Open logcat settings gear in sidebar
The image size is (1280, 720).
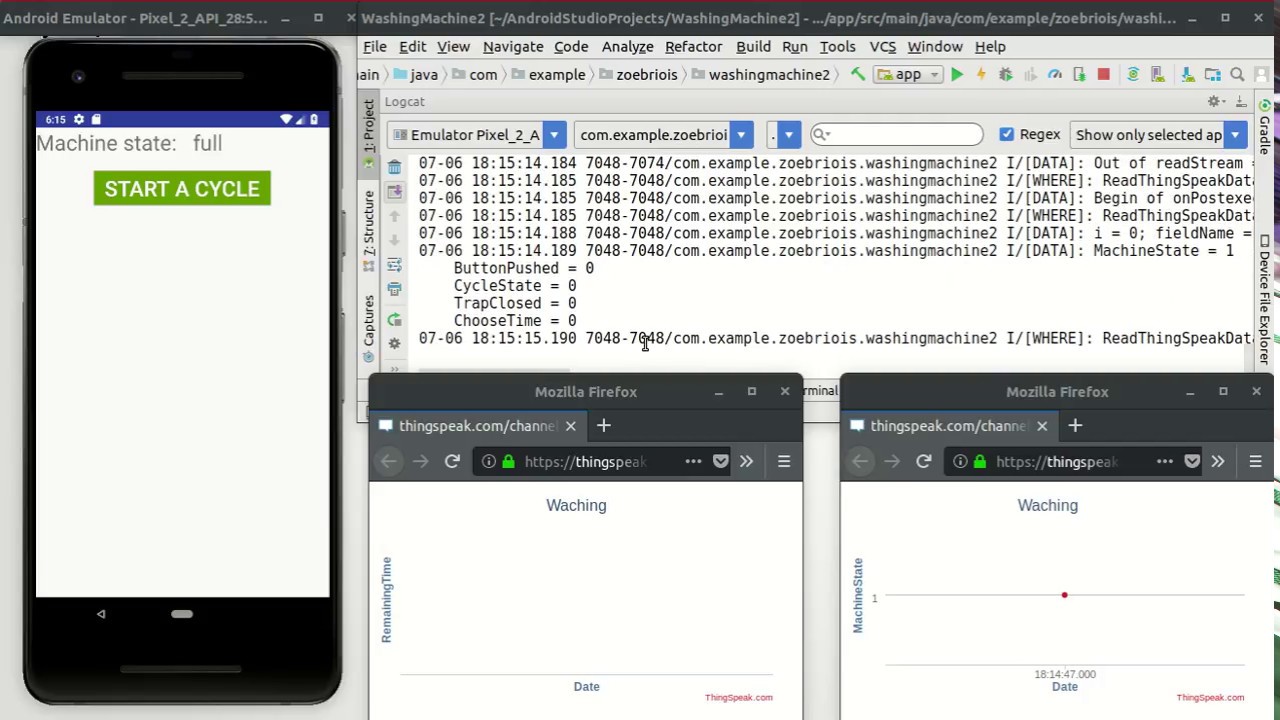pyautogui.click(x=394, y=344)
